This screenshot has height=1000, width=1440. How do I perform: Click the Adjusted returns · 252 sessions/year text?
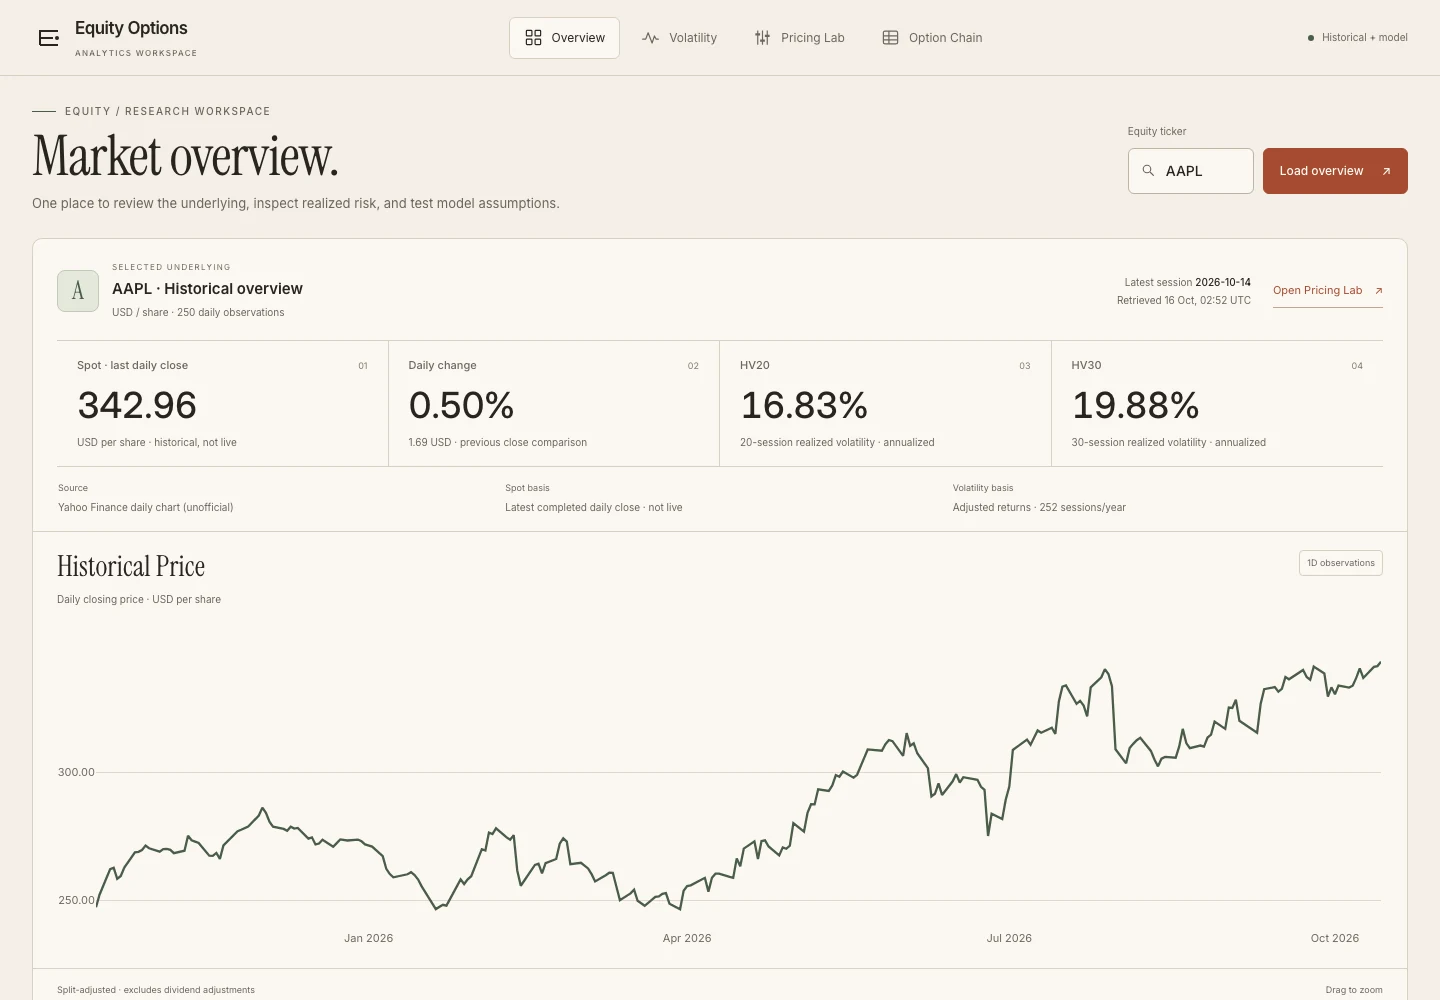point(1039,507)
